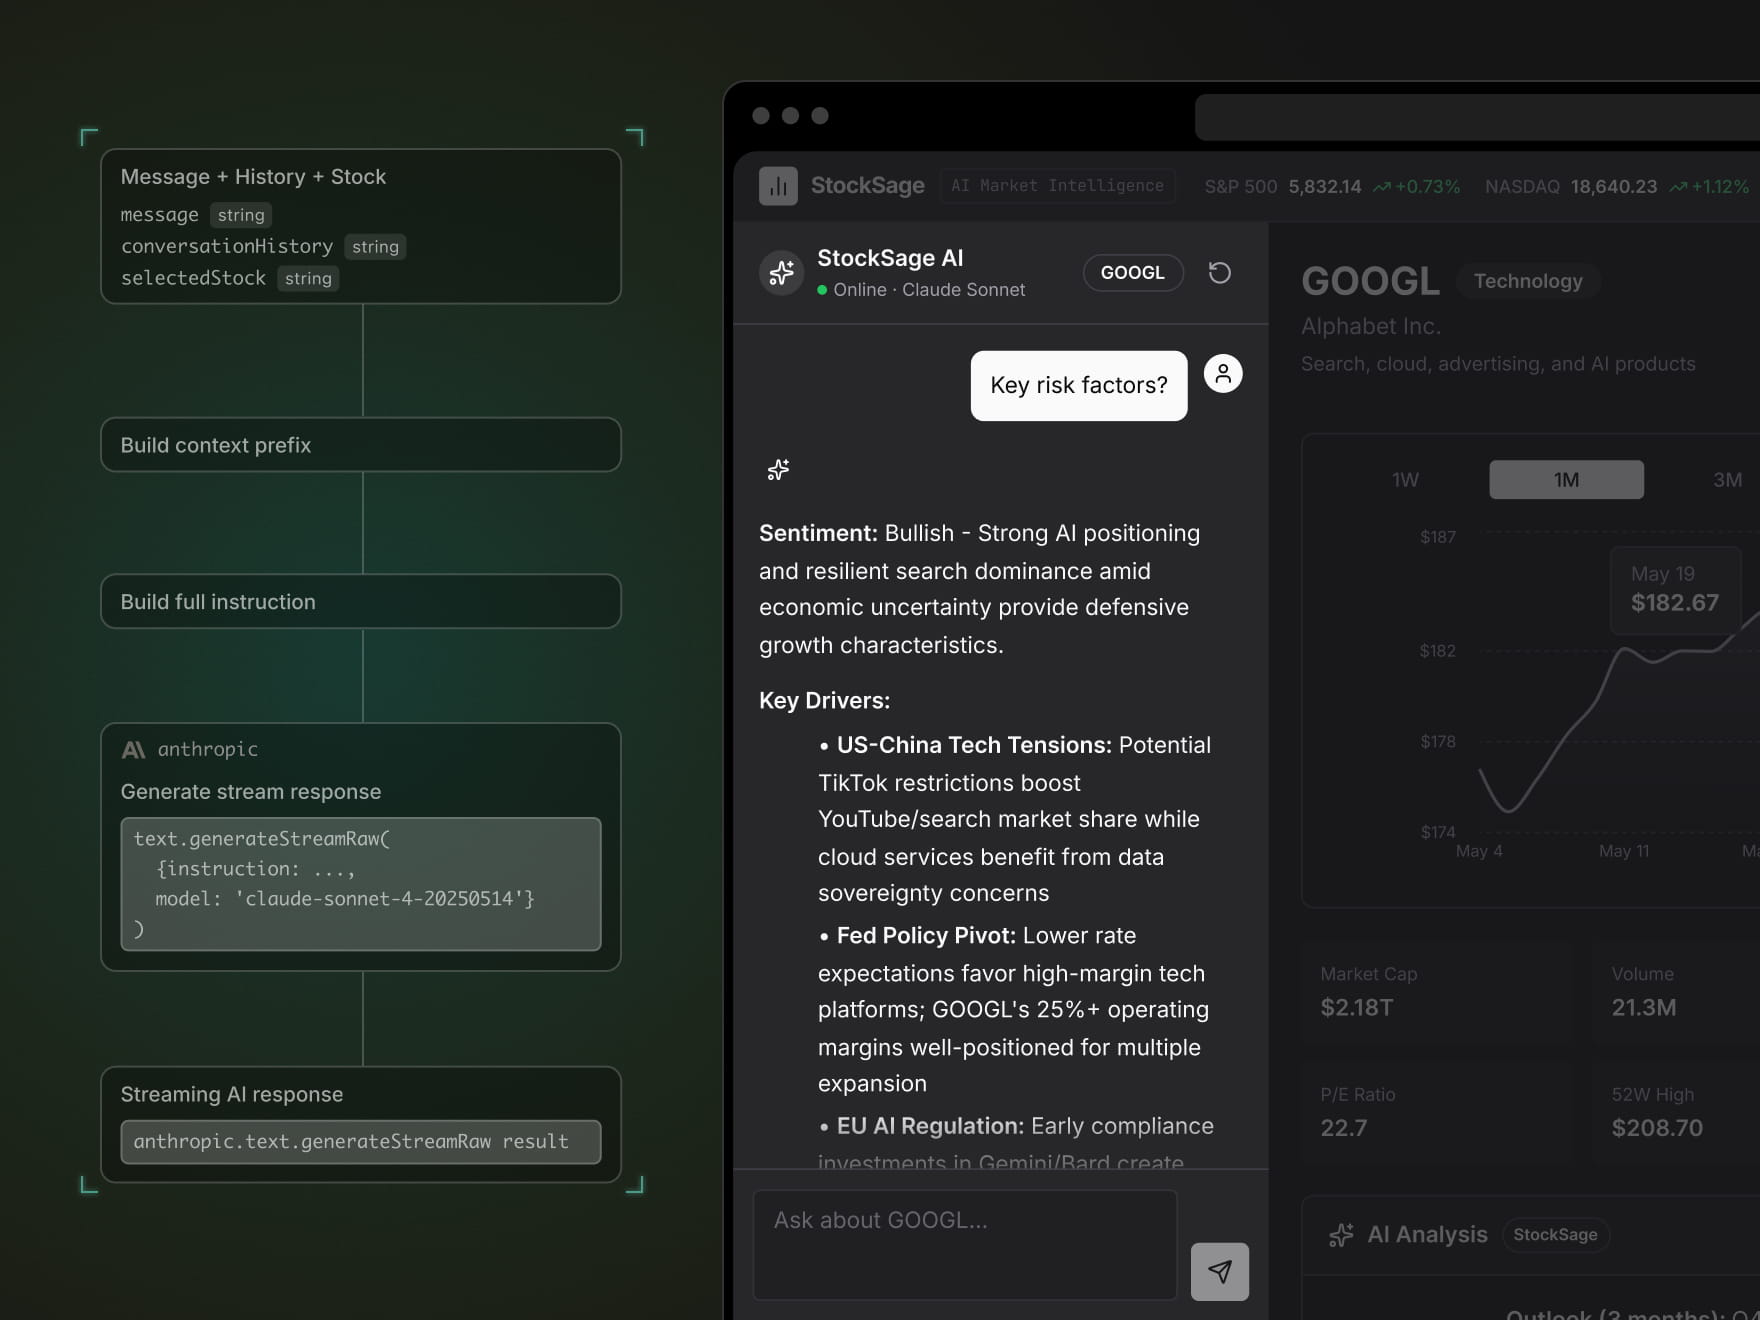Click the Market Cap $2.18T card
The width and height of the screenshot is (1760, 1320).
point(1436,992)
